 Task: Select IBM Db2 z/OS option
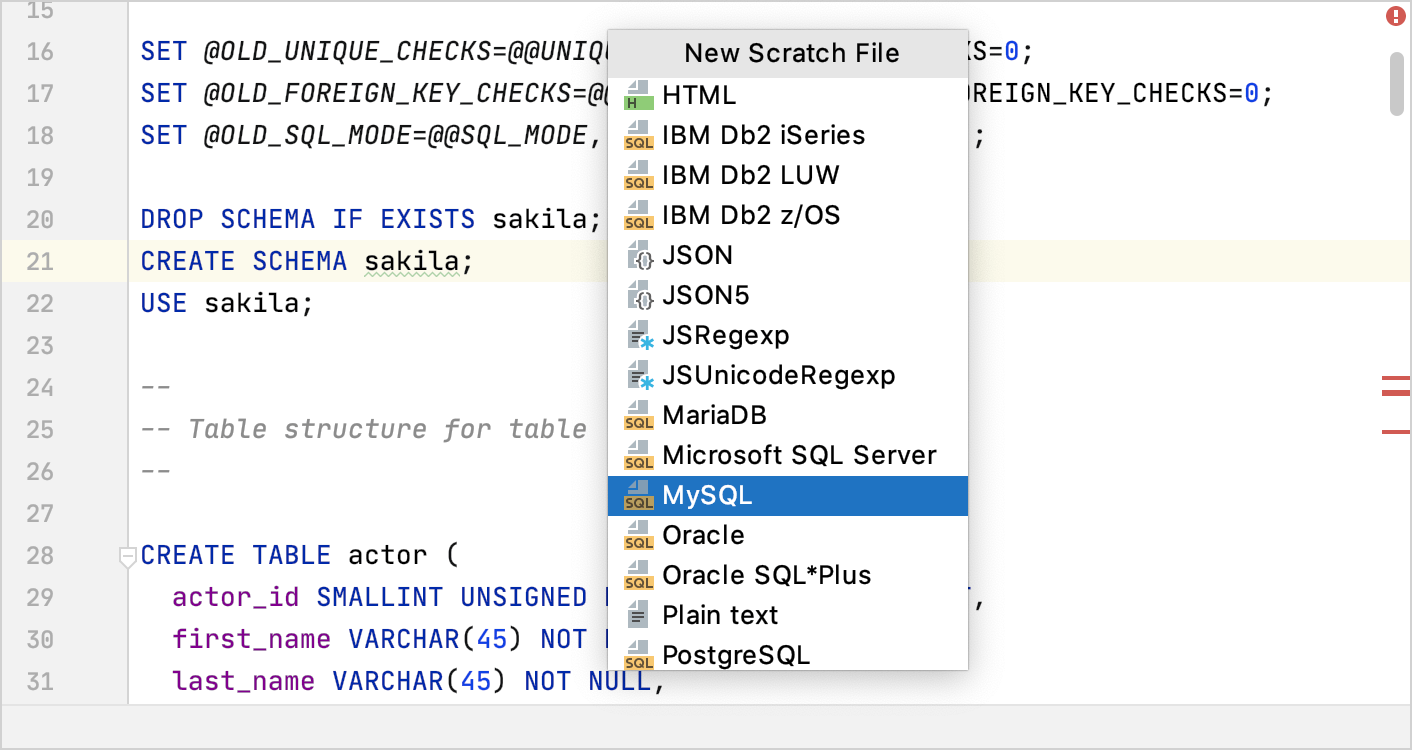[750, 216]
